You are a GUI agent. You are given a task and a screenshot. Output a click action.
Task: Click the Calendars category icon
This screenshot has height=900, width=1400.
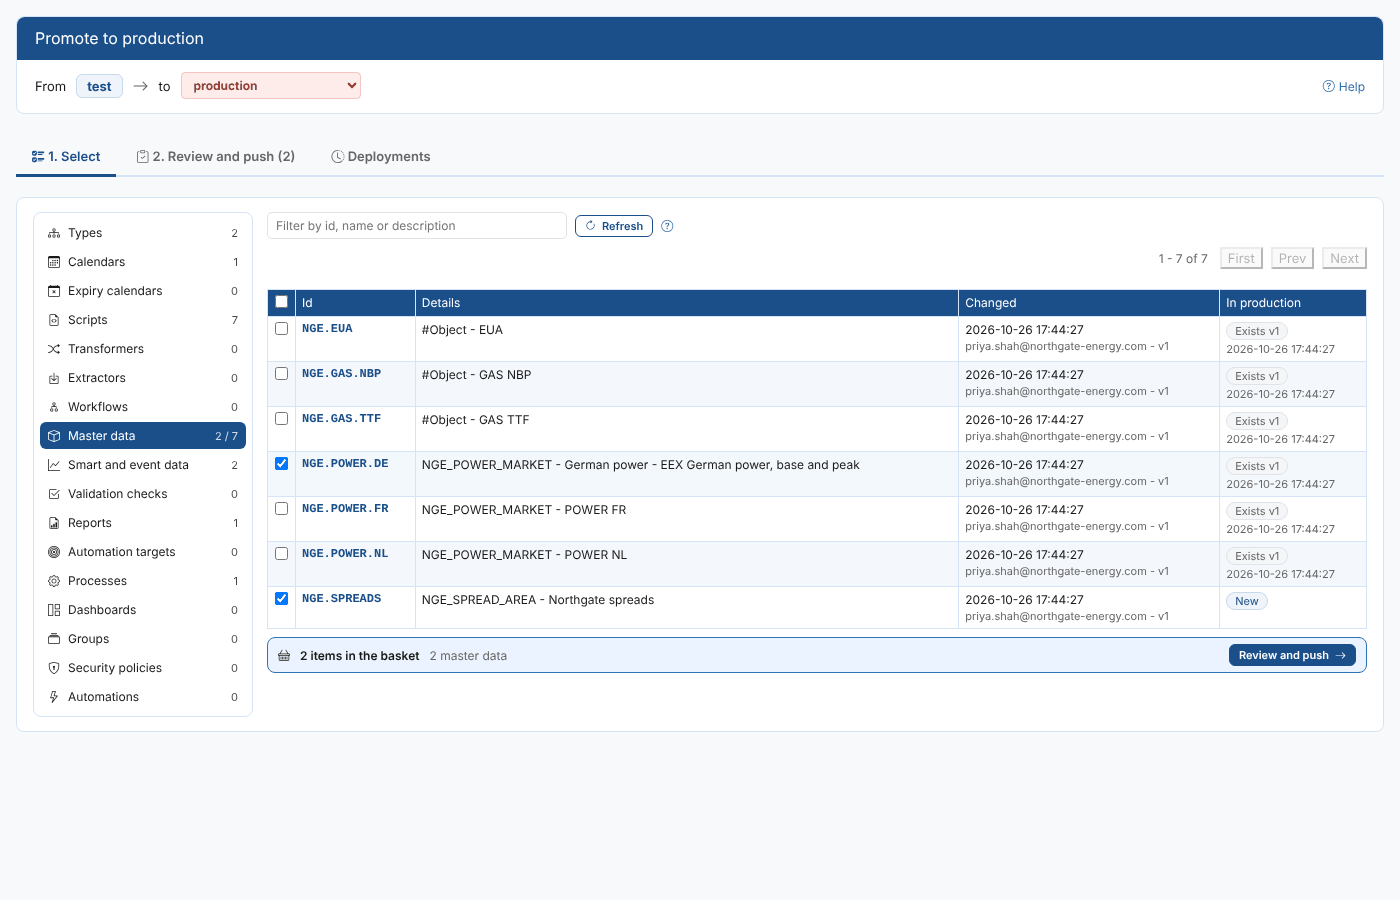point(54,262)
